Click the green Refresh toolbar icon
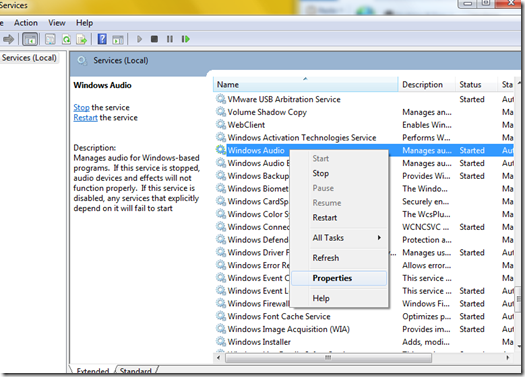The image size is (525, 377). point(66,40)
